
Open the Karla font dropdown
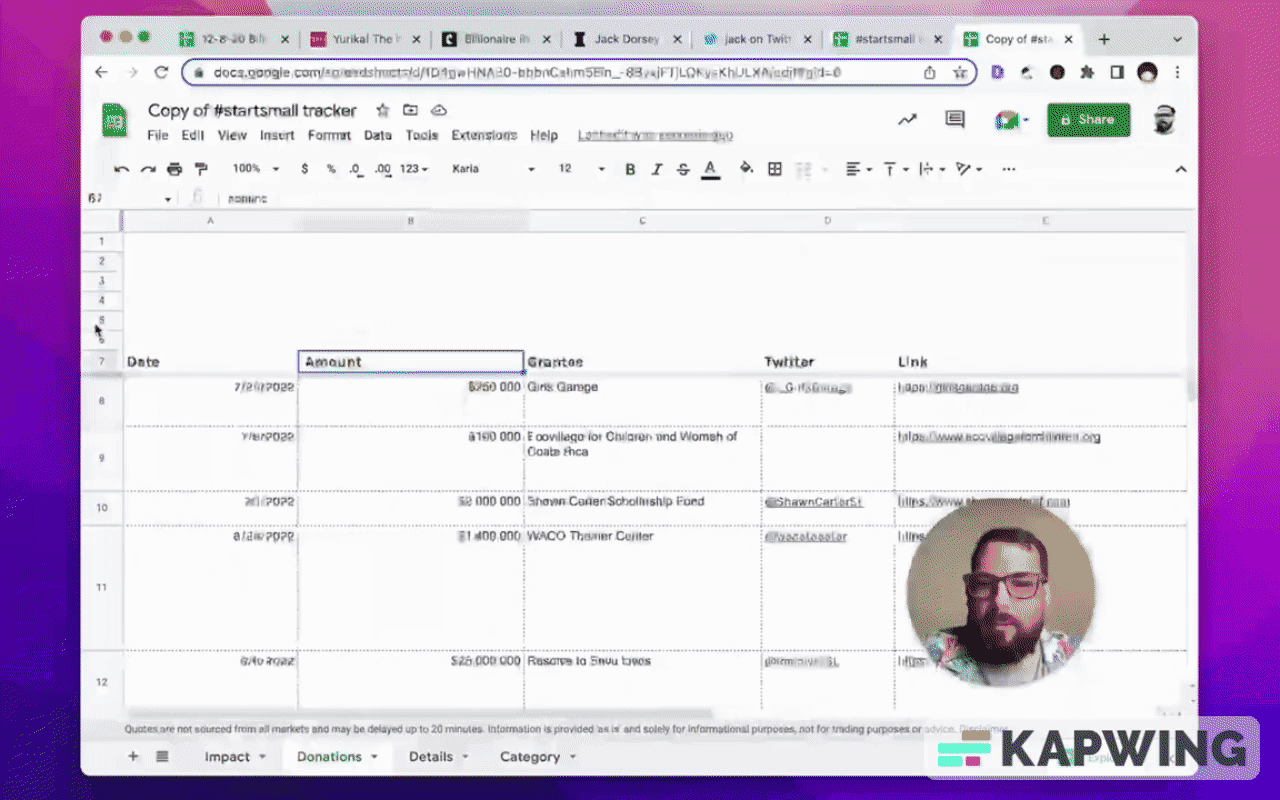pyautogui.click(x=494, y=169)
